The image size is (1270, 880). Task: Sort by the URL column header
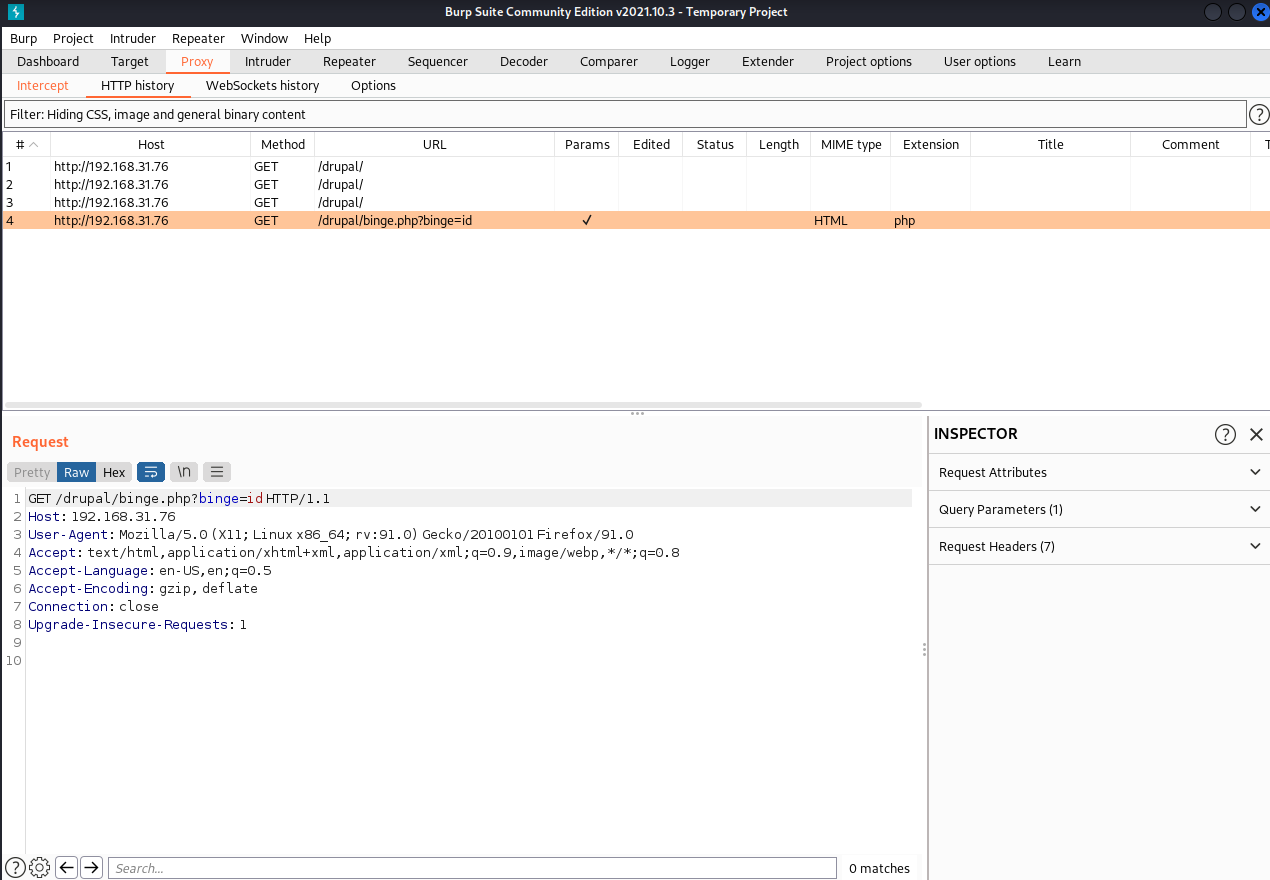[x=435, y=144]
